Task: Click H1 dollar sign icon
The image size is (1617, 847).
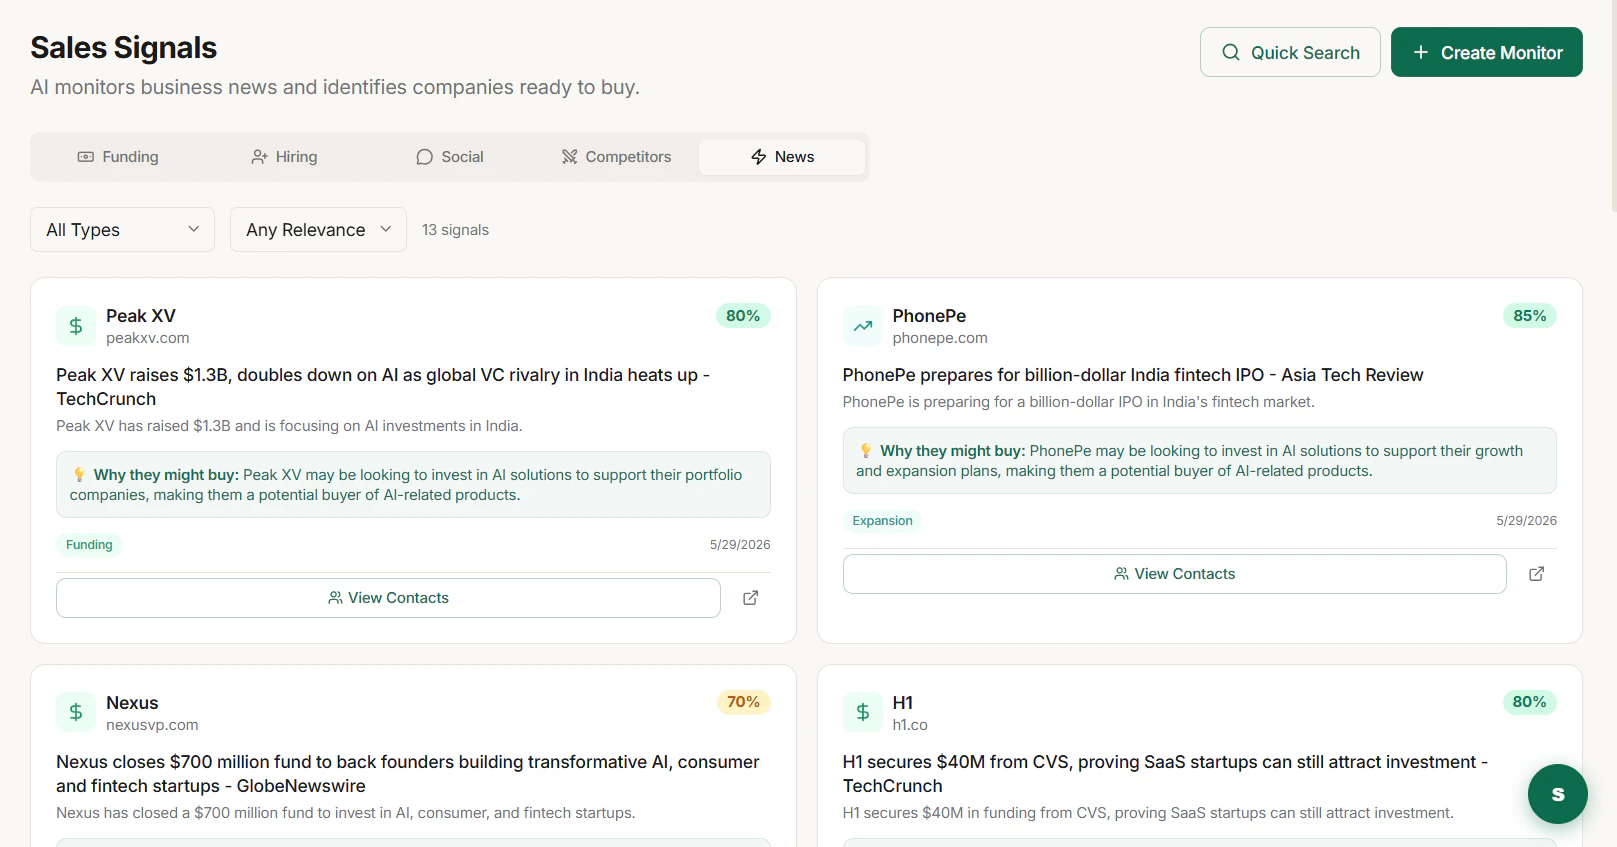Action: point(863,713)
